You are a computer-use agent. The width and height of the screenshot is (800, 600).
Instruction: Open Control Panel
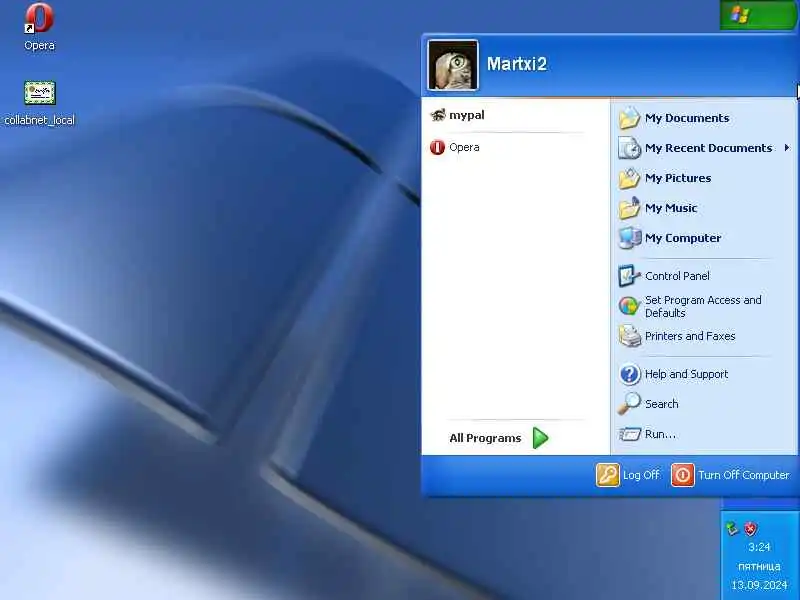[704, 276]
